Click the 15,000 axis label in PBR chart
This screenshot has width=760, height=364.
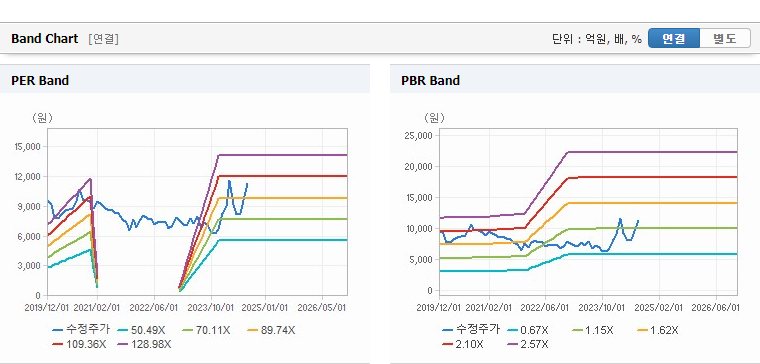point(418,197)
